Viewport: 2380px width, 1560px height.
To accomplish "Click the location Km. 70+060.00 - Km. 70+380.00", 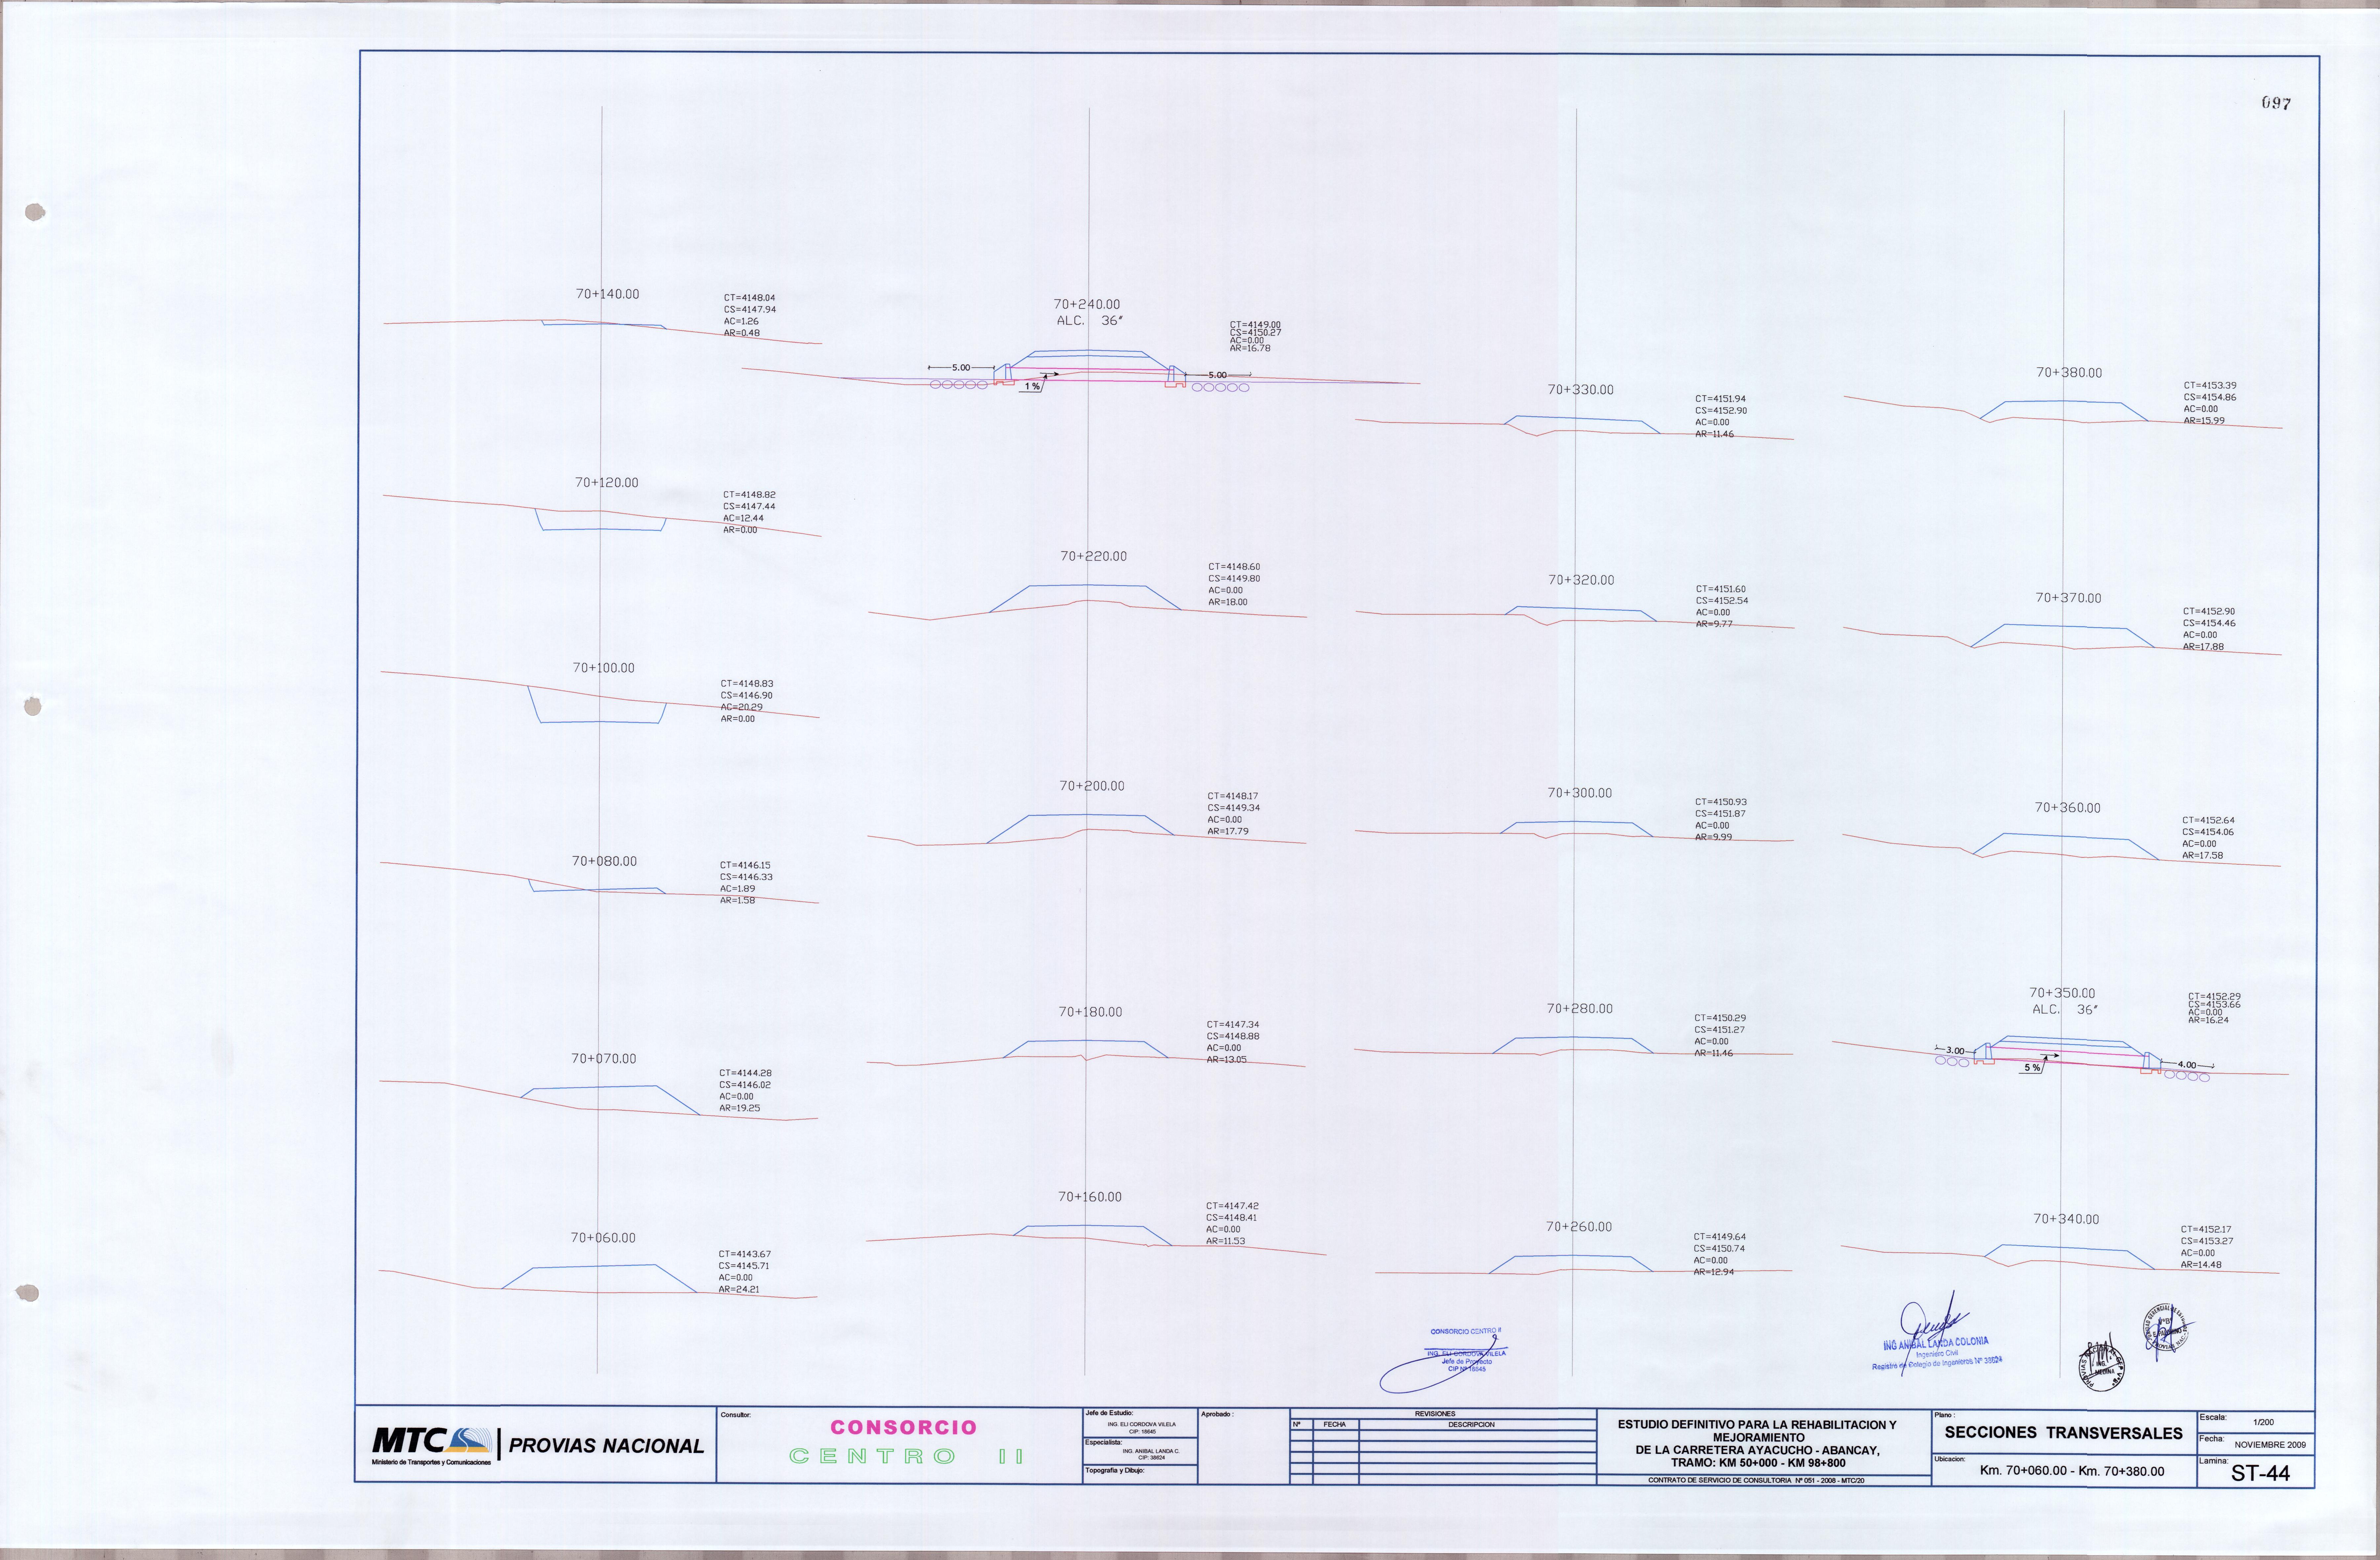I will click(2072, 1471).
